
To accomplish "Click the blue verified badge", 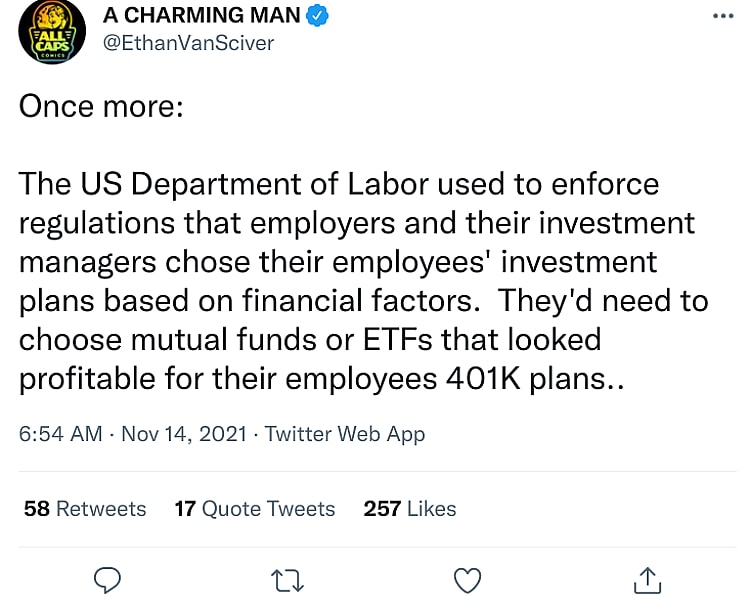I will 319,17.
